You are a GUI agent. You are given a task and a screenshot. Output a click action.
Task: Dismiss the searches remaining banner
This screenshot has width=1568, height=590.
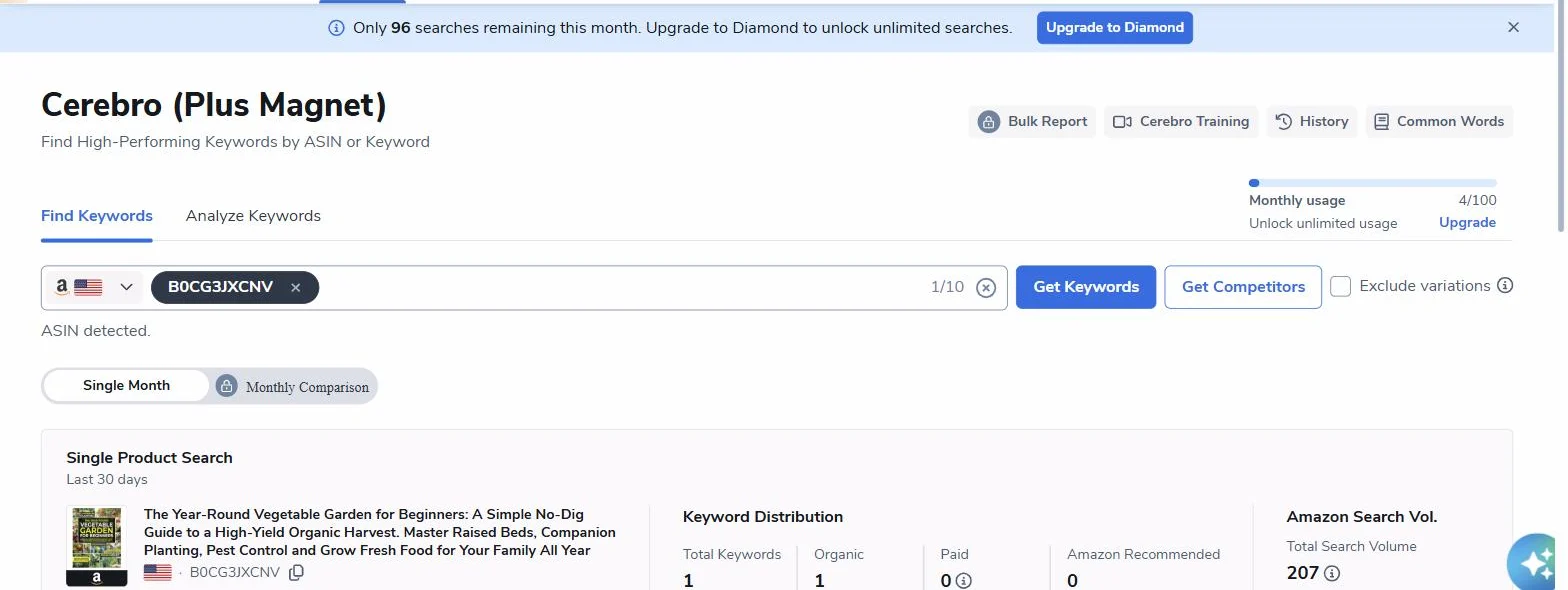tap(1513, 28)
